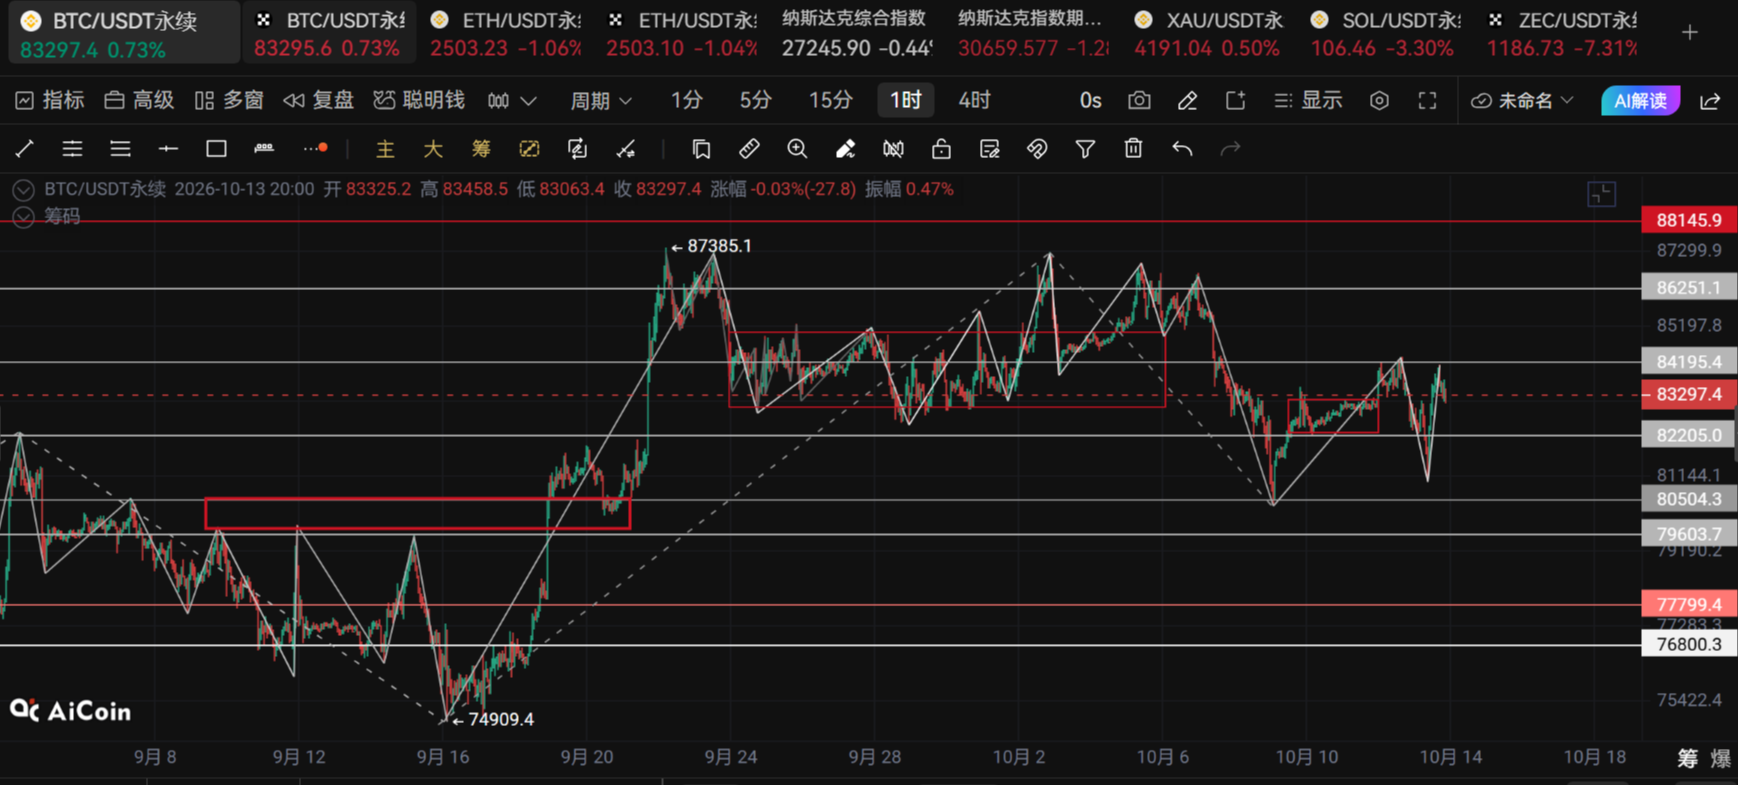1738x794 pixels.
Task: Expand the 周期 period dropdown
Action: [x=601, y=100]
